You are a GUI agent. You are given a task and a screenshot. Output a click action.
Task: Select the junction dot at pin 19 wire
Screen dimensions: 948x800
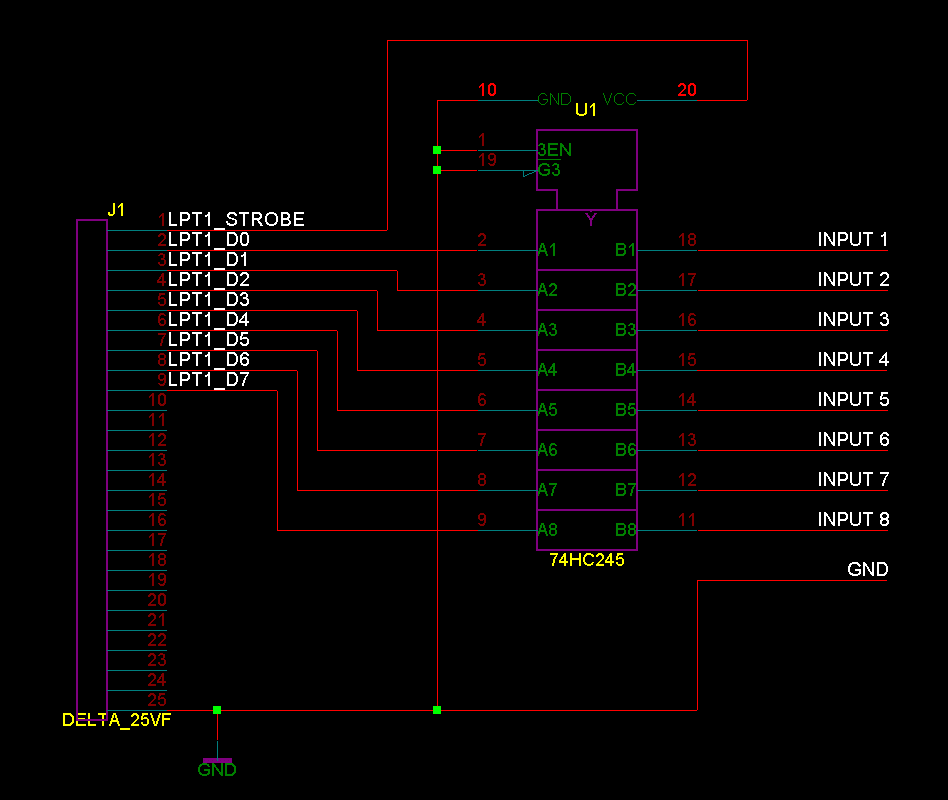coord(437,170)
